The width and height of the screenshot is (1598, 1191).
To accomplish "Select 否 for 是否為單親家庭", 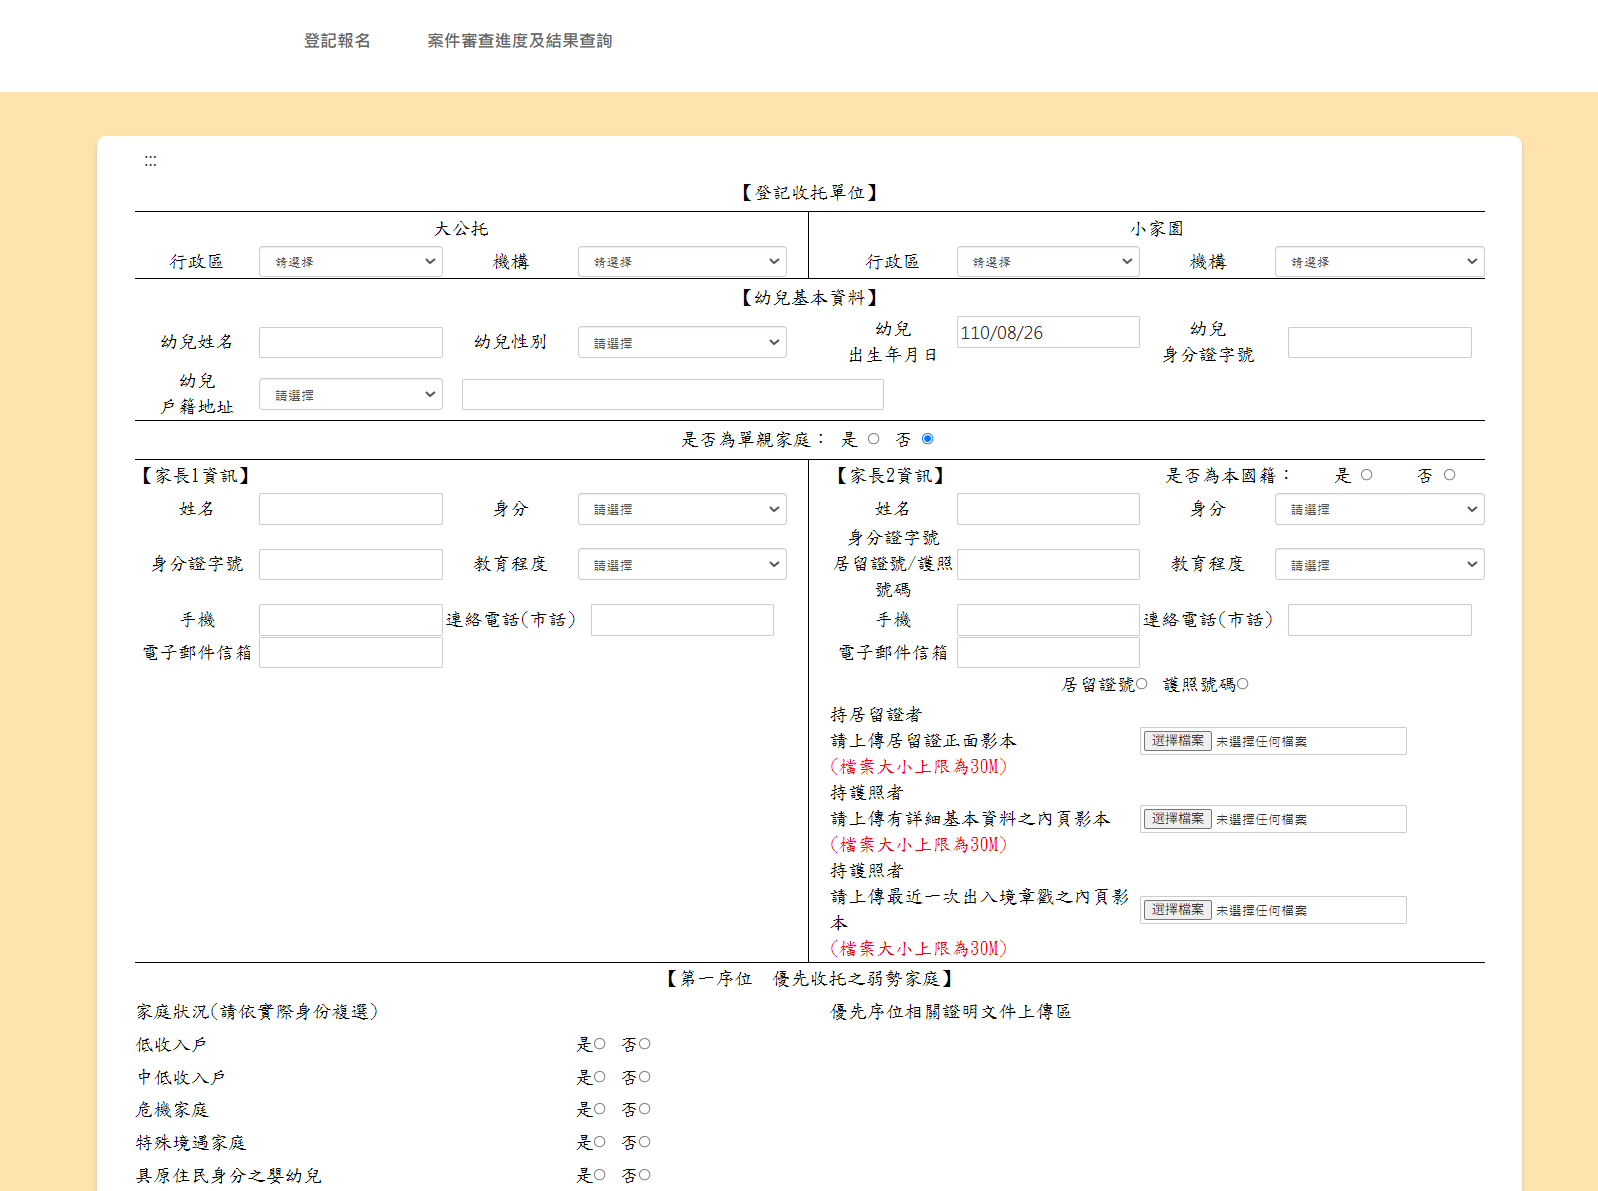I will tap(928, 439).
